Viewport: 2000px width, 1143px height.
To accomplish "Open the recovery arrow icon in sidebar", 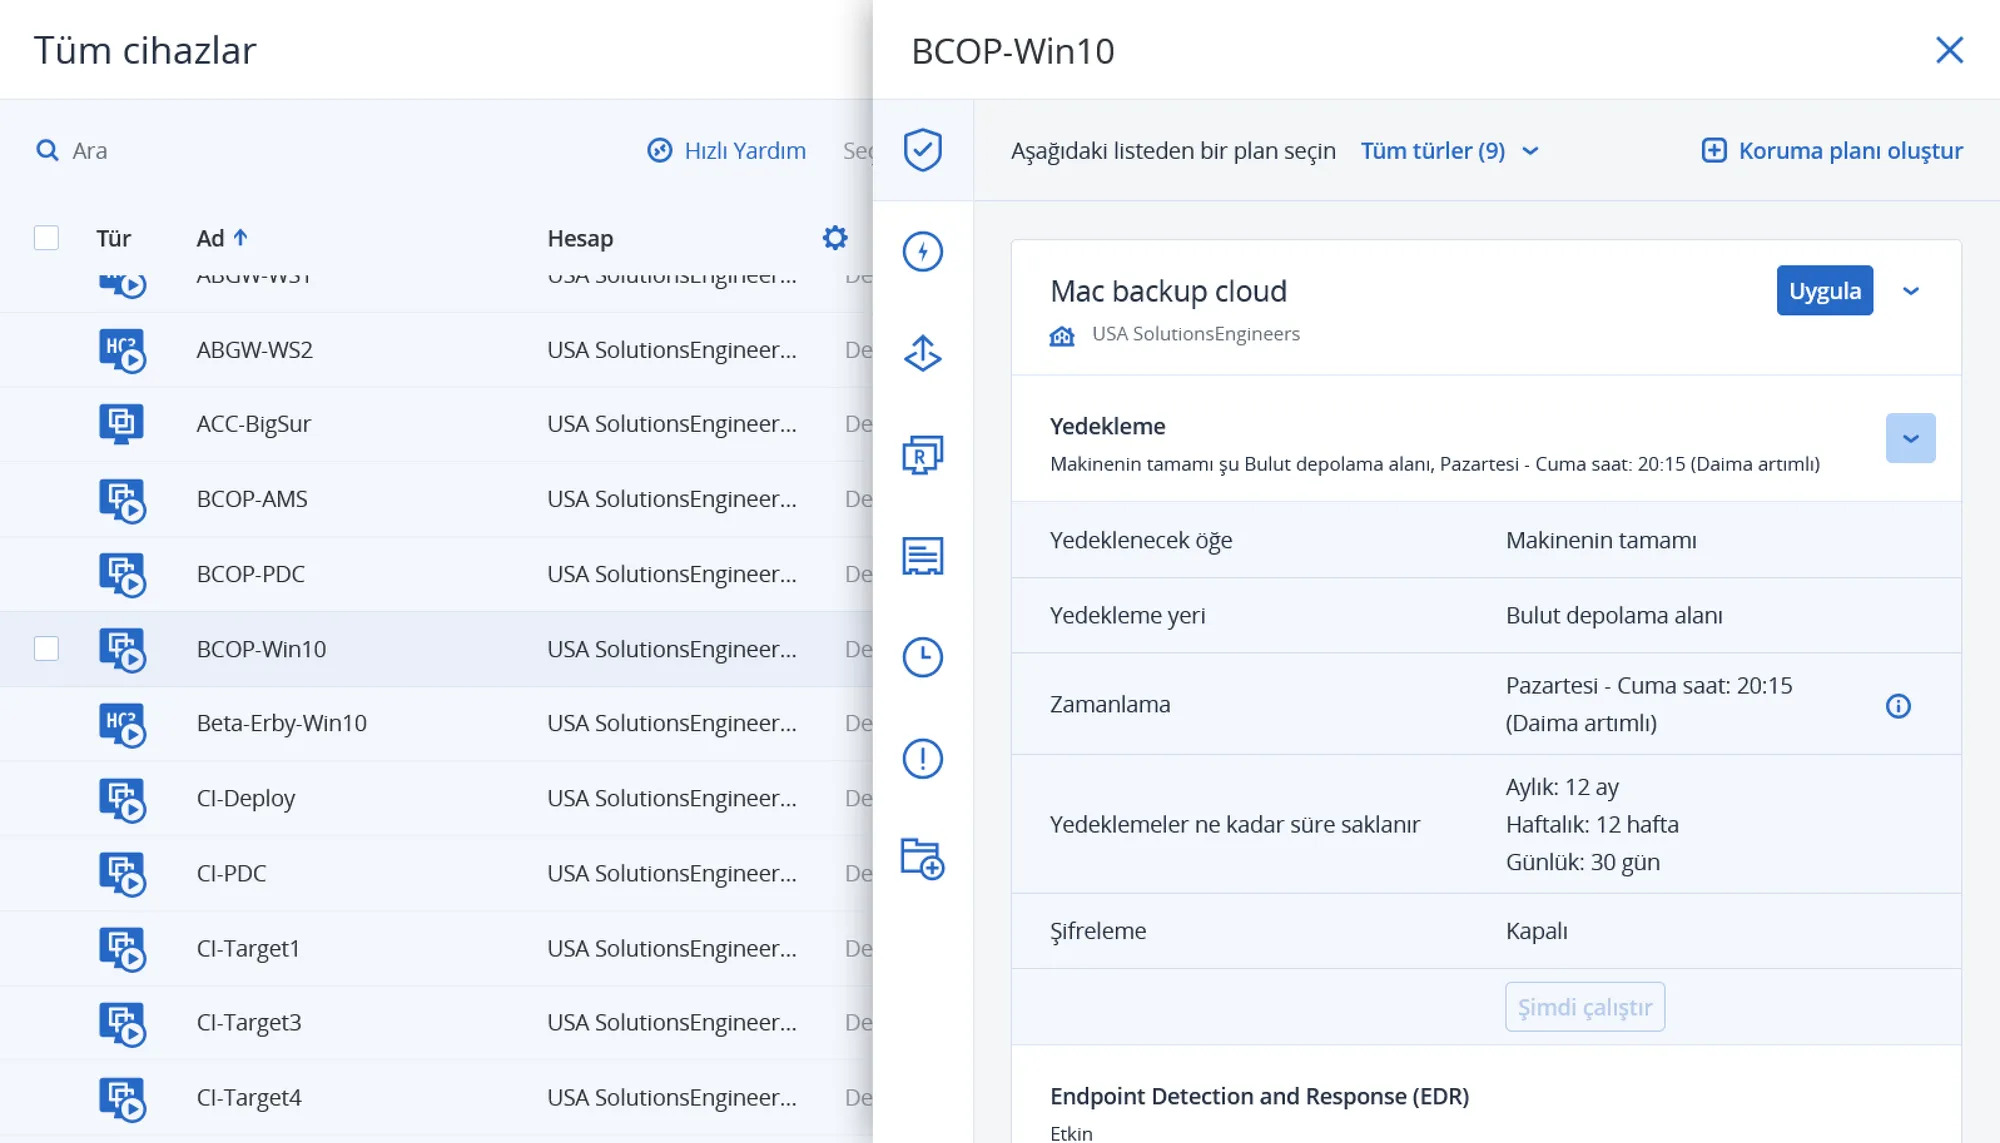I will coord(922,353).
